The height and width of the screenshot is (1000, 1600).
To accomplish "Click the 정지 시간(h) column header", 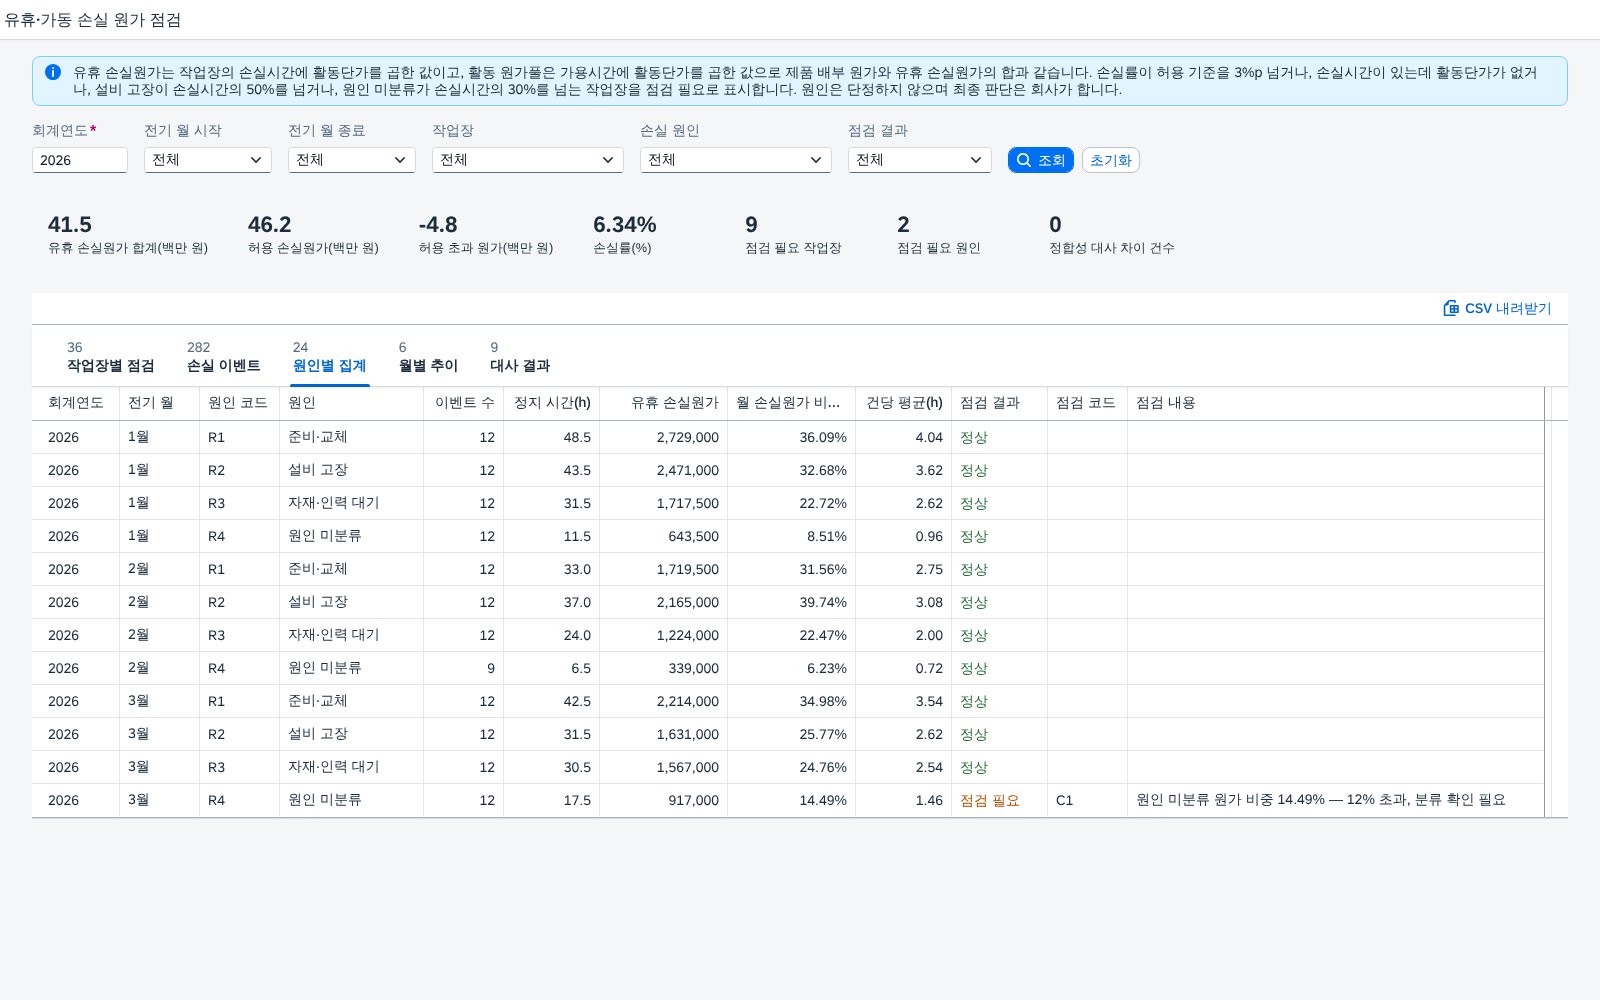I will pyautogui.click(x=551, y=403).
